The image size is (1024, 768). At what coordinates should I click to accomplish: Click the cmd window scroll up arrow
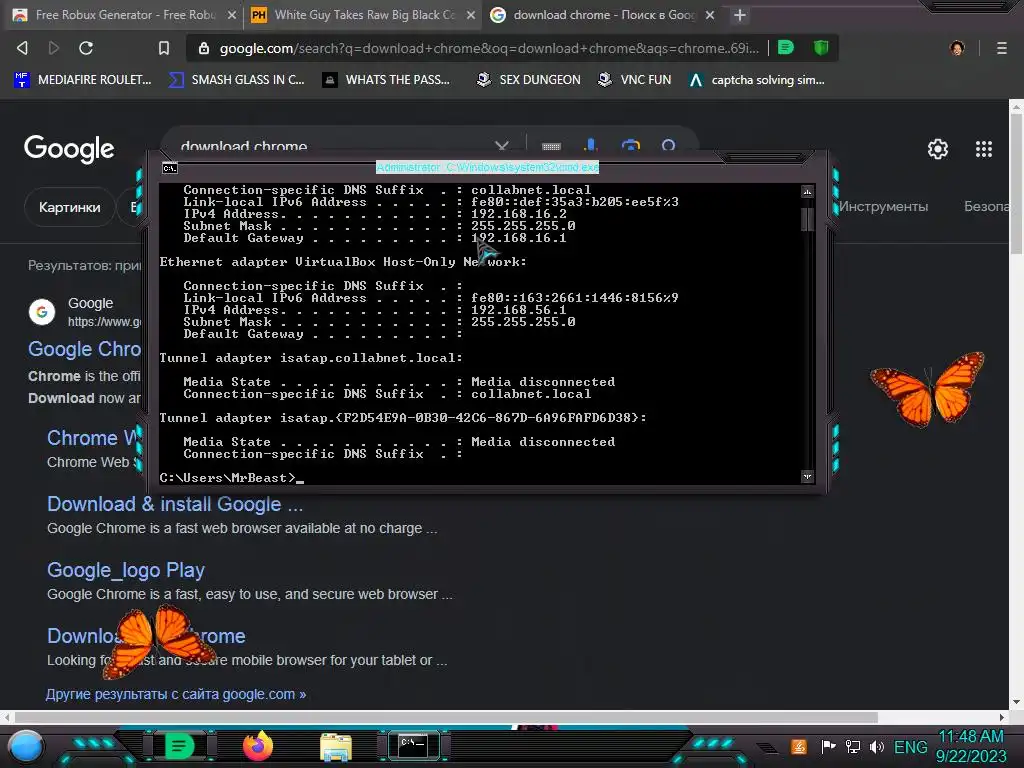click(807, 191)
